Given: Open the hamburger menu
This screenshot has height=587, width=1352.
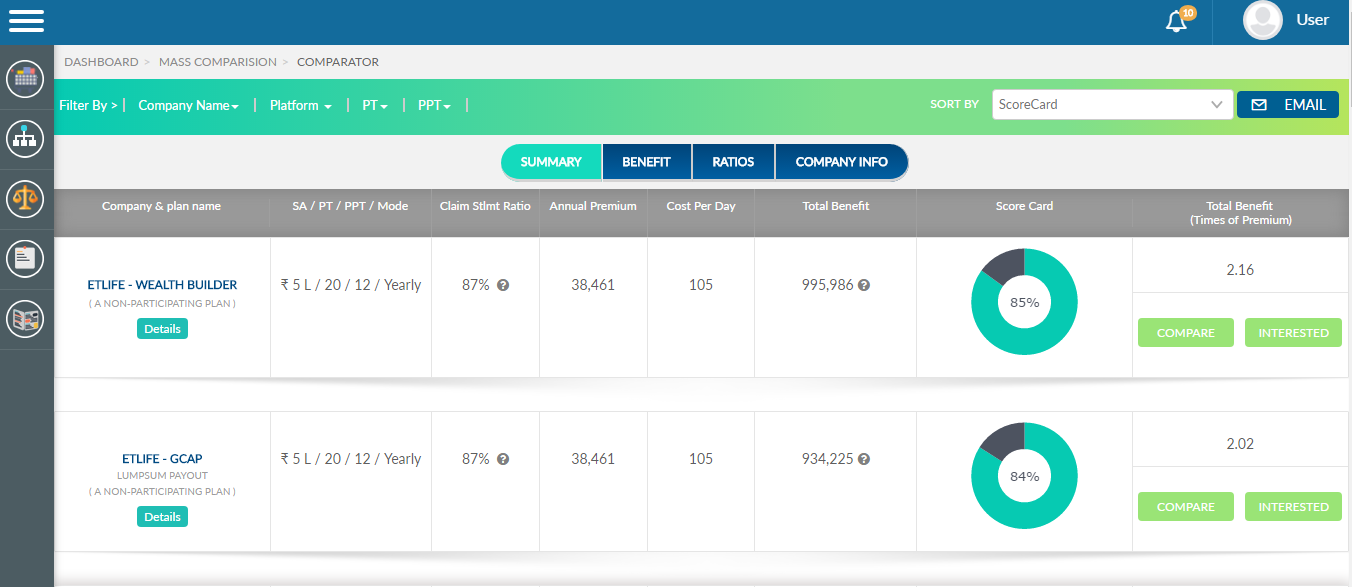Looking at the screenshot, I should (26, 21).
